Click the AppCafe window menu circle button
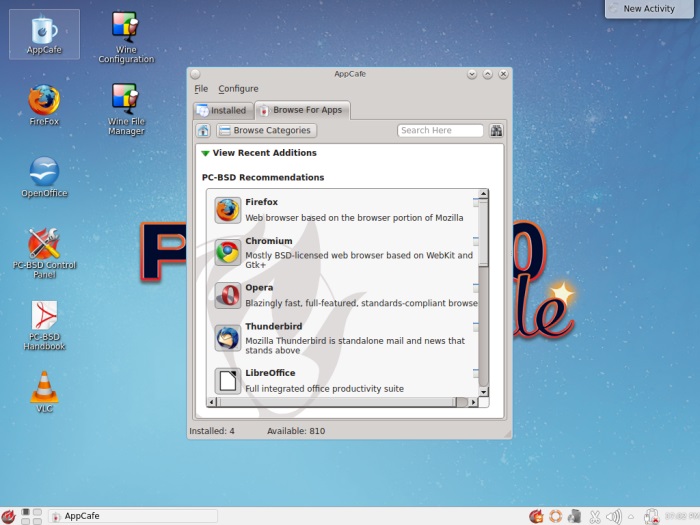The height and width of the screenshot is (525, 700). (x=195, y=75)
